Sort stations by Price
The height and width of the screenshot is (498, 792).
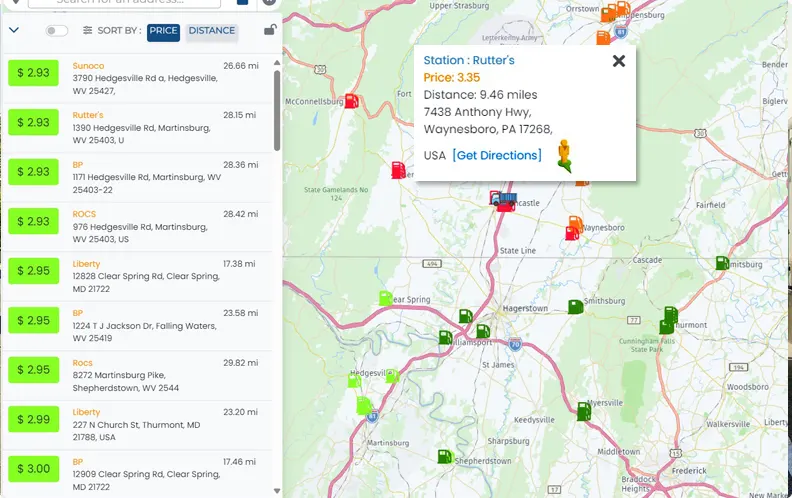[163, 31]
